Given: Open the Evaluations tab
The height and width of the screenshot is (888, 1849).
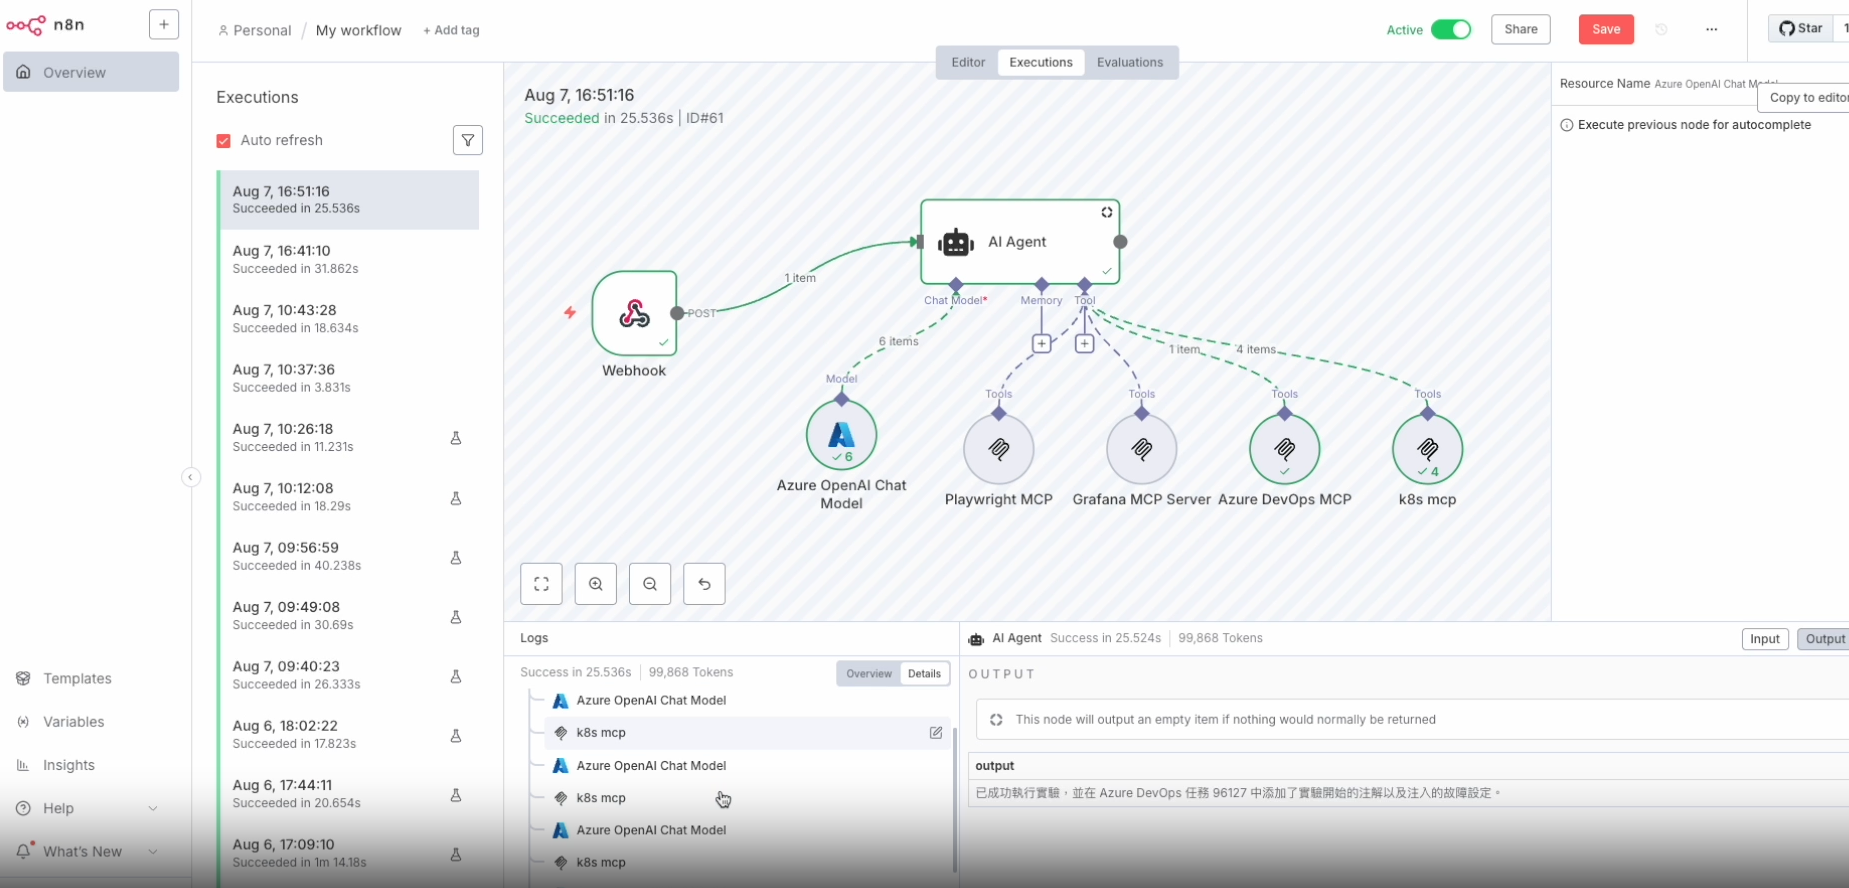Looking at the screenshot, I should click(1129, 62).
